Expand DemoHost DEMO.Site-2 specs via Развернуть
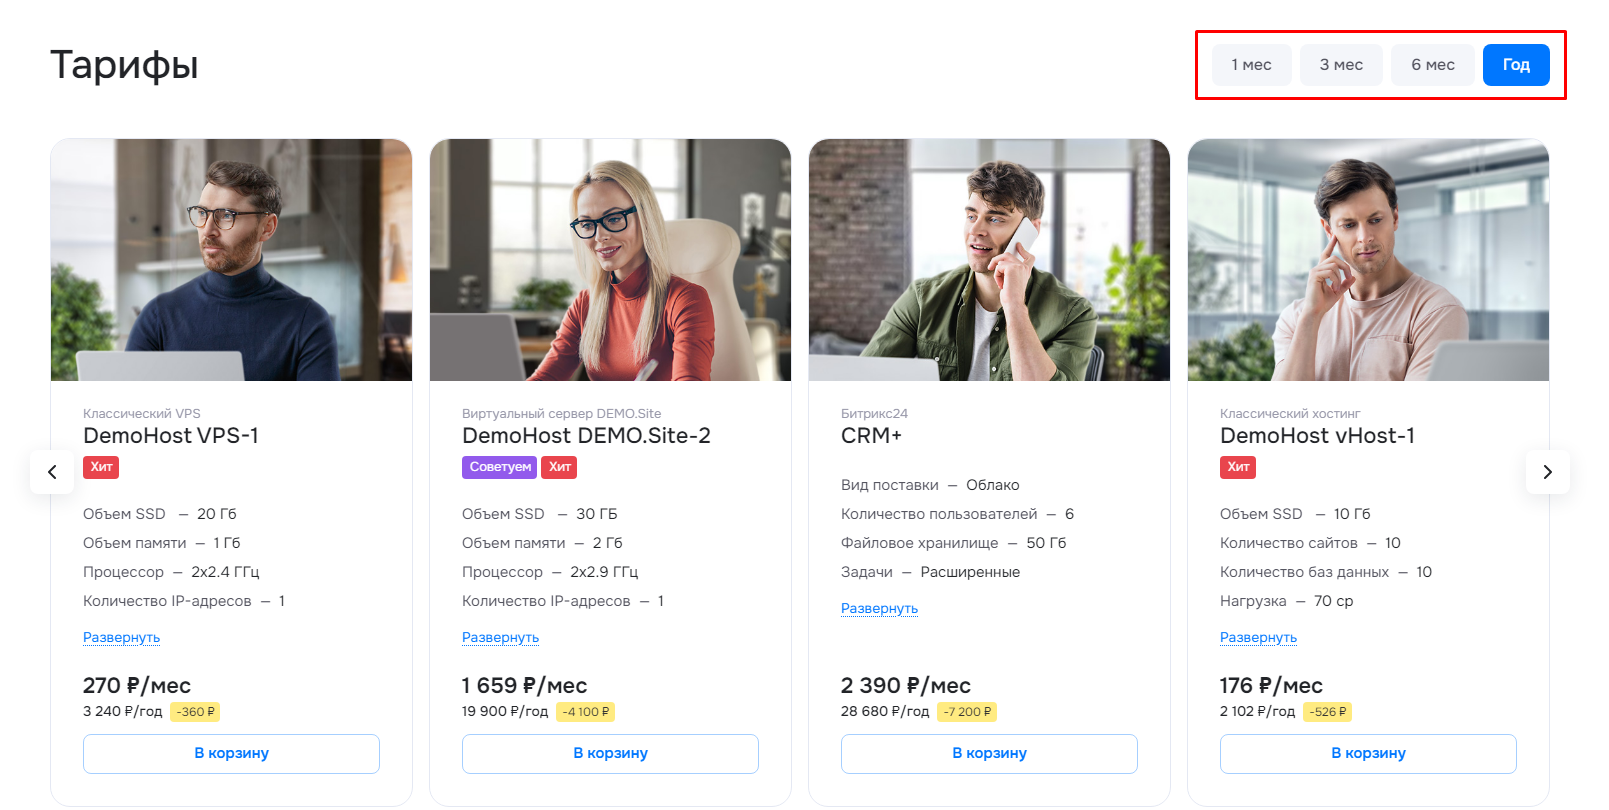 500,637
